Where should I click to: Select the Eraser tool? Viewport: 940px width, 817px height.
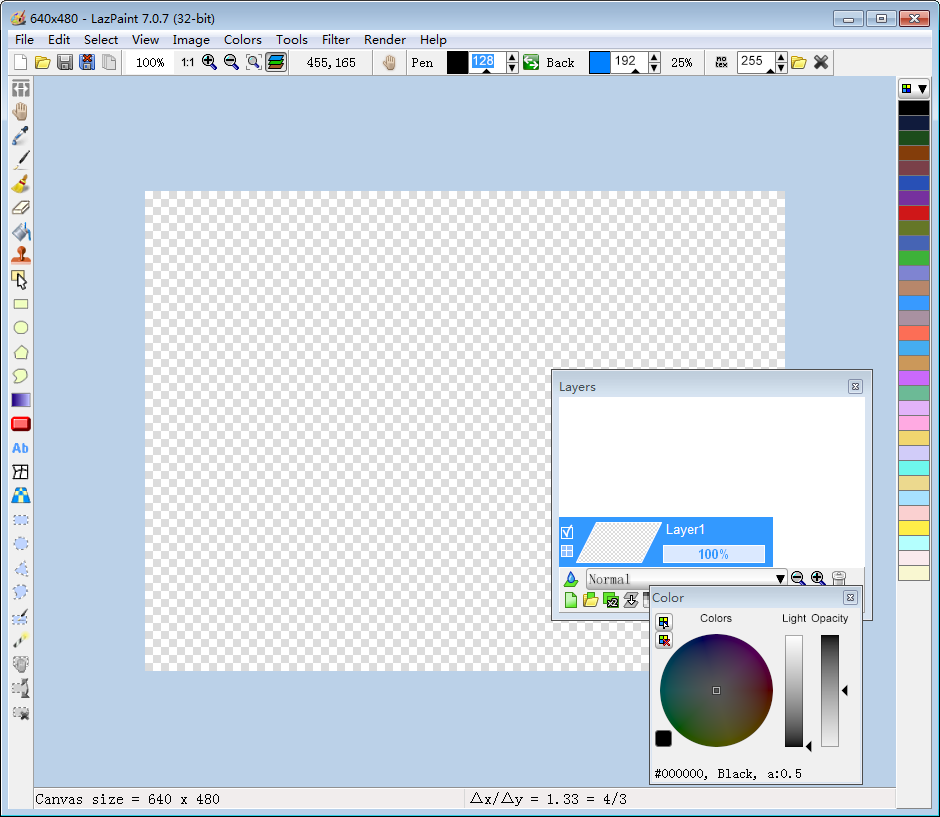click(20, 207)
